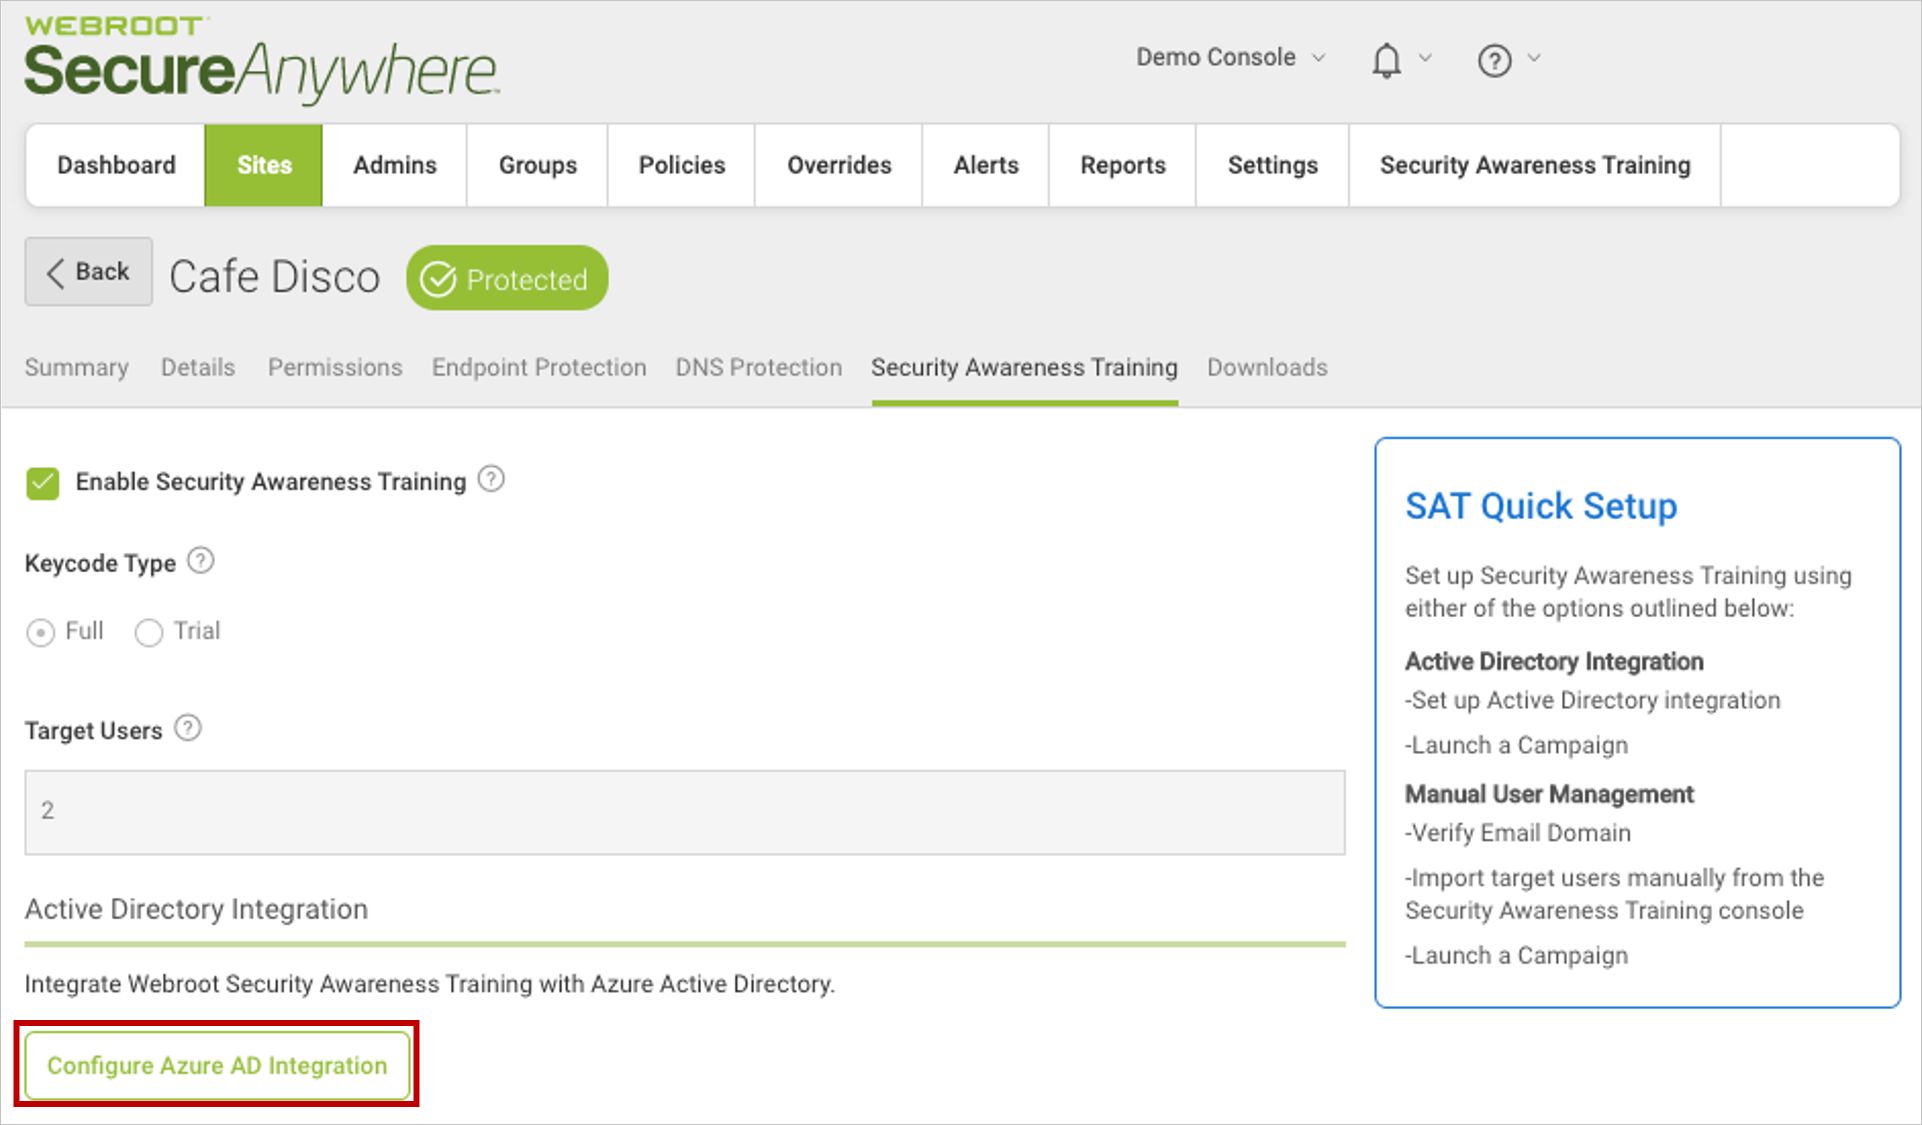Click the help question mark icon
The image size is (1922, 1125).
pyautogui.click(x=1491, y=59)
